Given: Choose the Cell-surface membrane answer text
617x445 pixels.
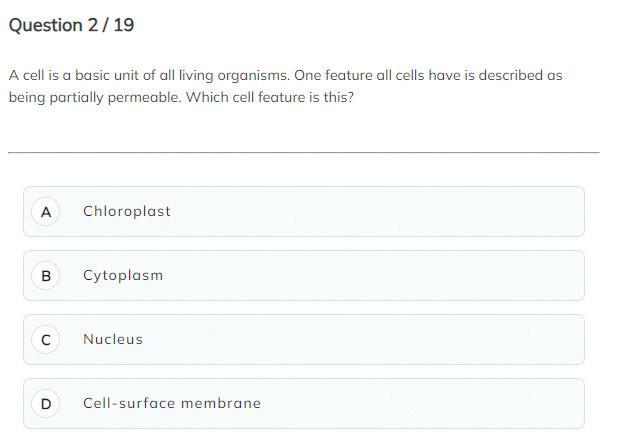Looking at the screenshot, I should pyautogui.click(x=171, y=403).
